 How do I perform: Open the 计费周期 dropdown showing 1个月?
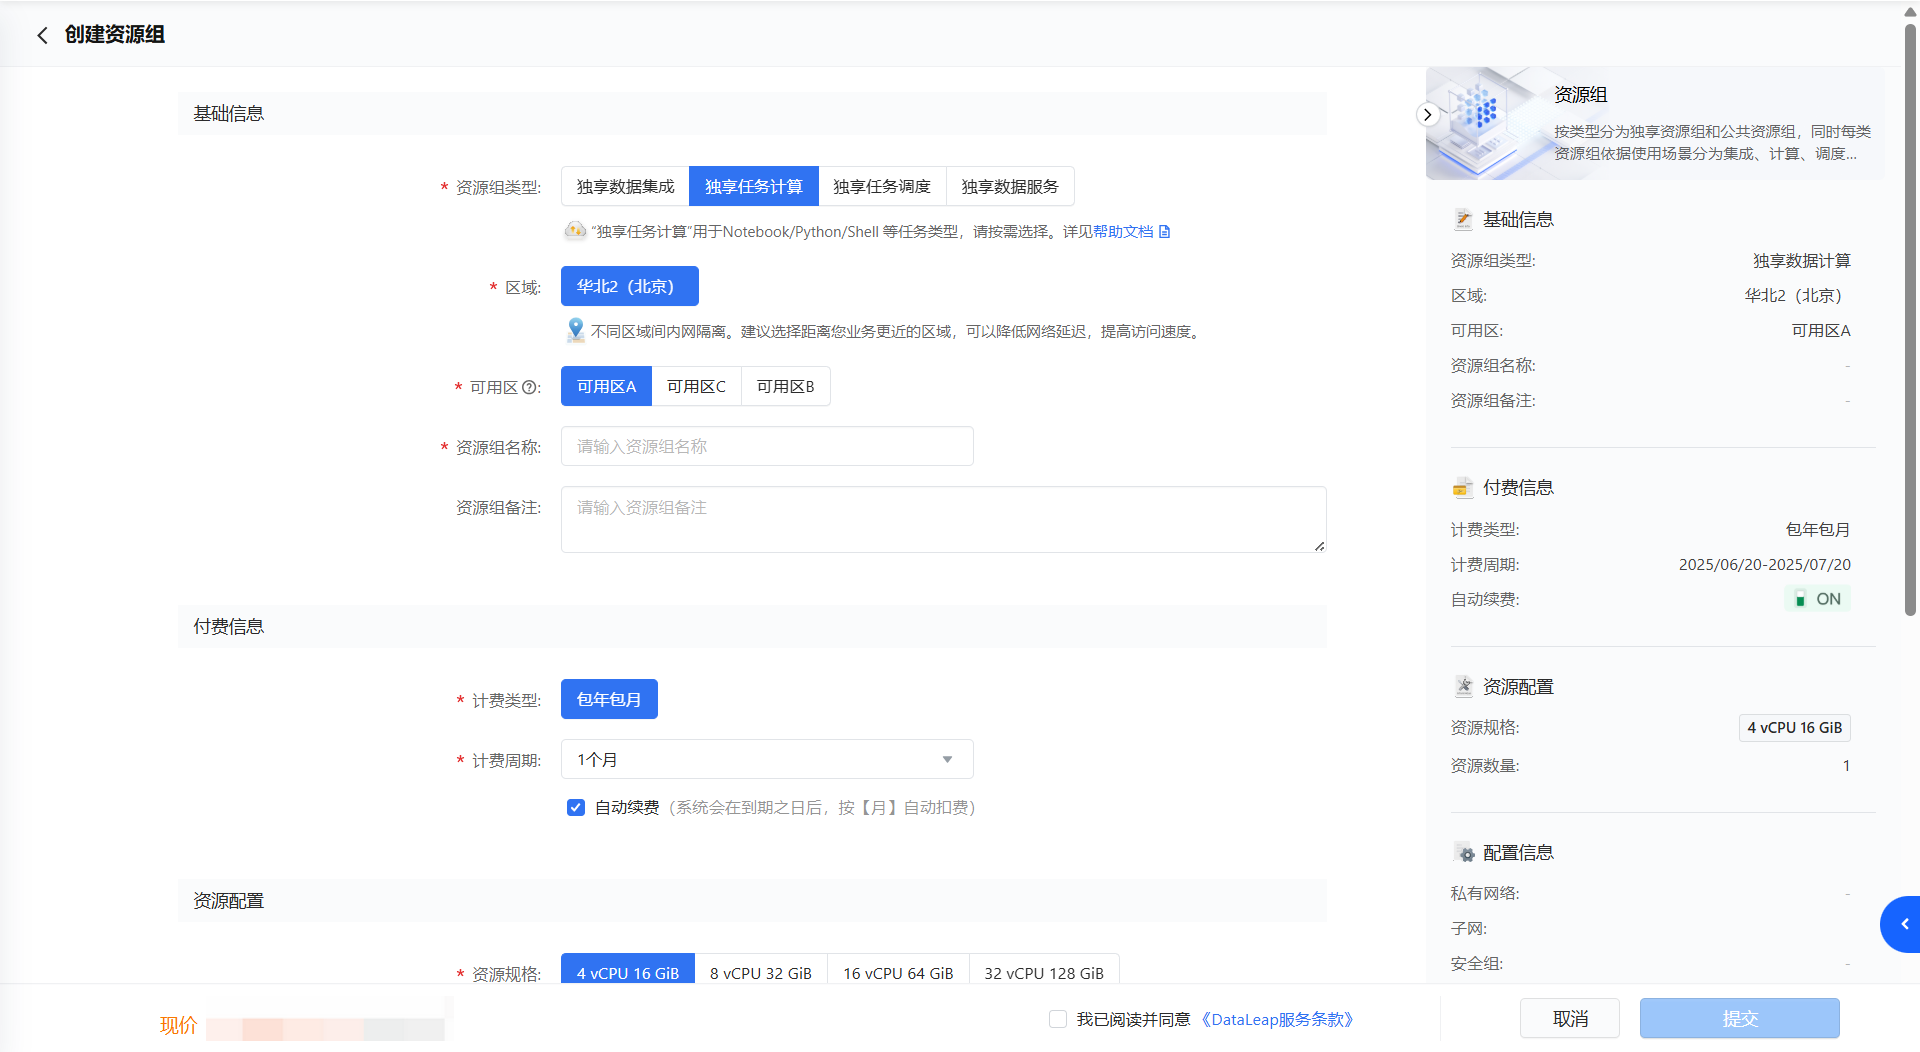point(766,760)
